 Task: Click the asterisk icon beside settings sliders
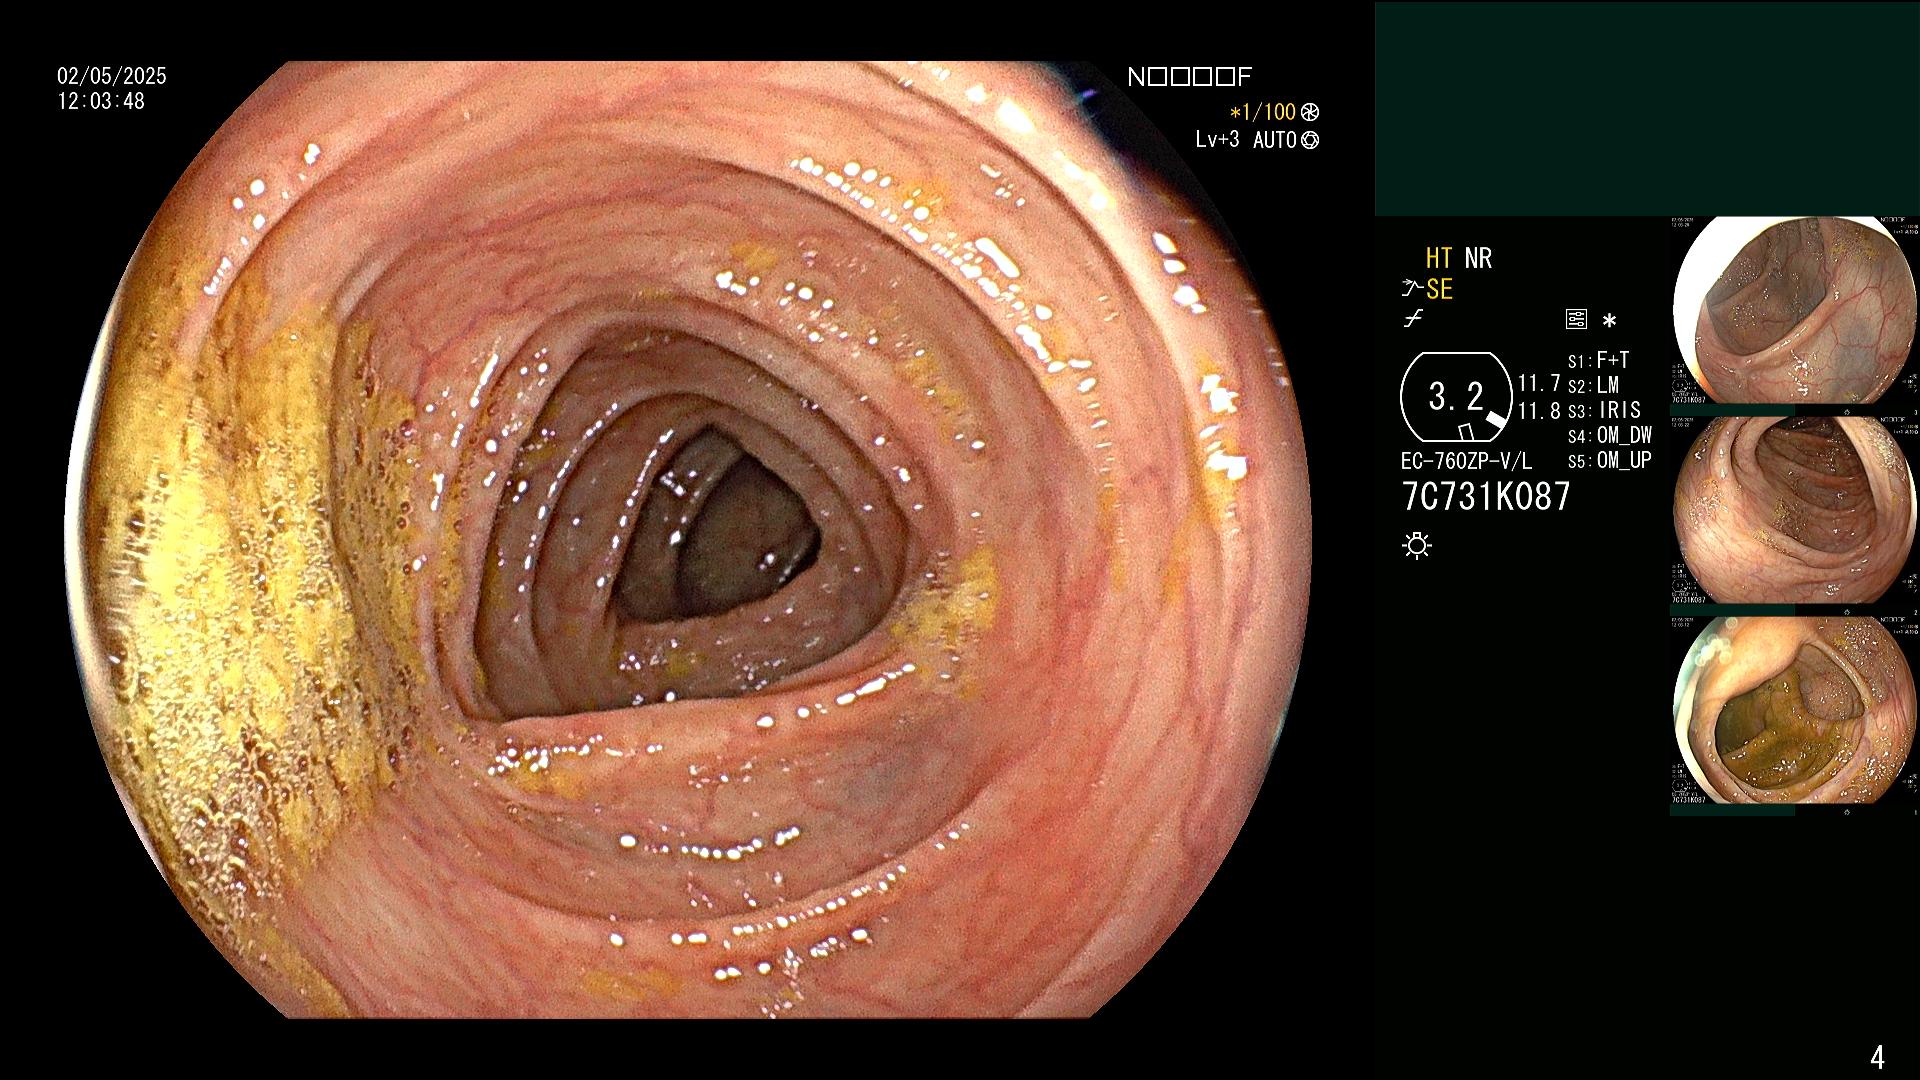pos(1609,321)
